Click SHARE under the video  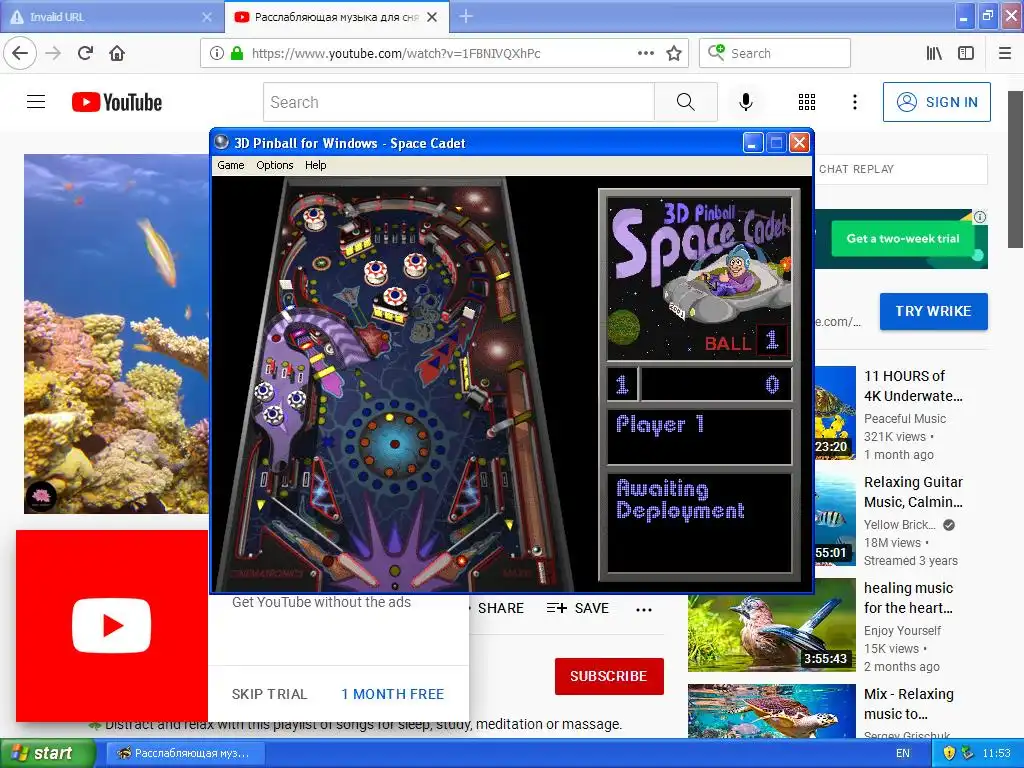tap(500, 608)
